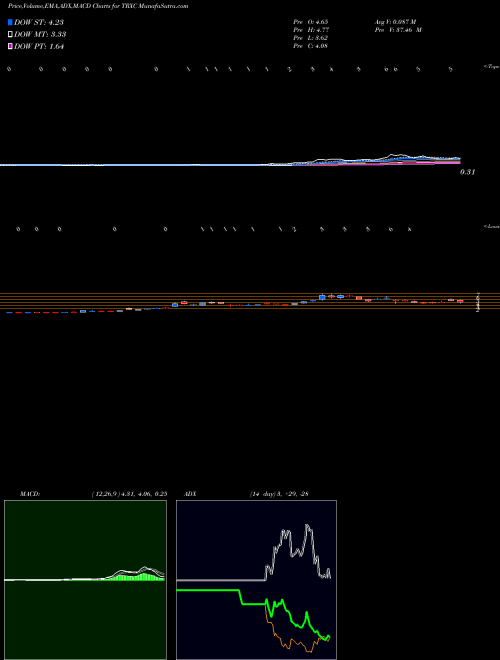
Task: Open the green MACD histogram chart panel
Action: (85, 580)
